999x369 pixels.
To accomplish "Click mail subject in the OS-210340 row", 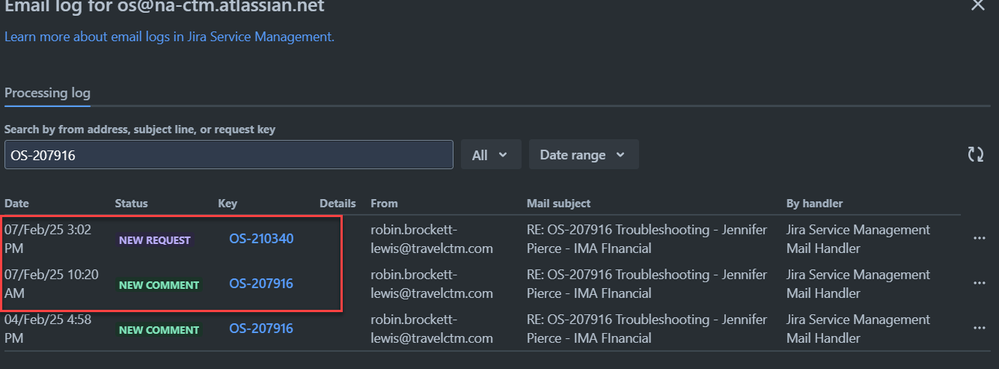I will (x=647, y=239).
